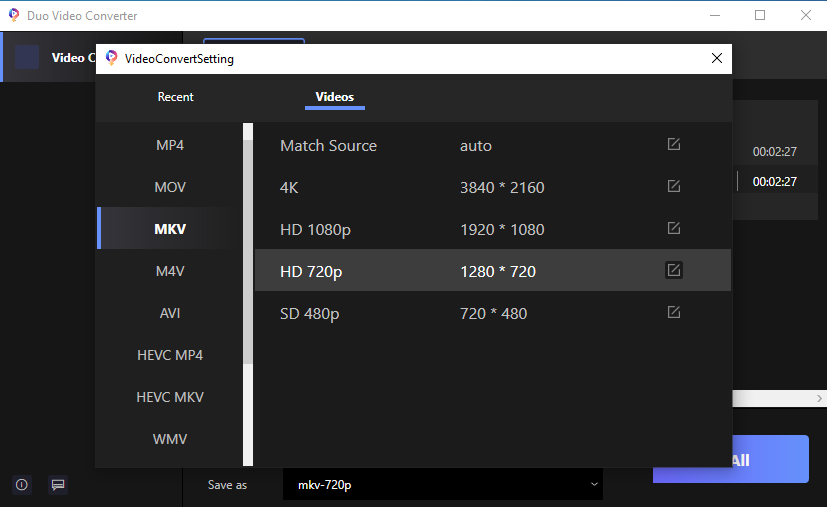Click the 3840 * 2160 resolution value
The image size is (827, 507).
502,187
